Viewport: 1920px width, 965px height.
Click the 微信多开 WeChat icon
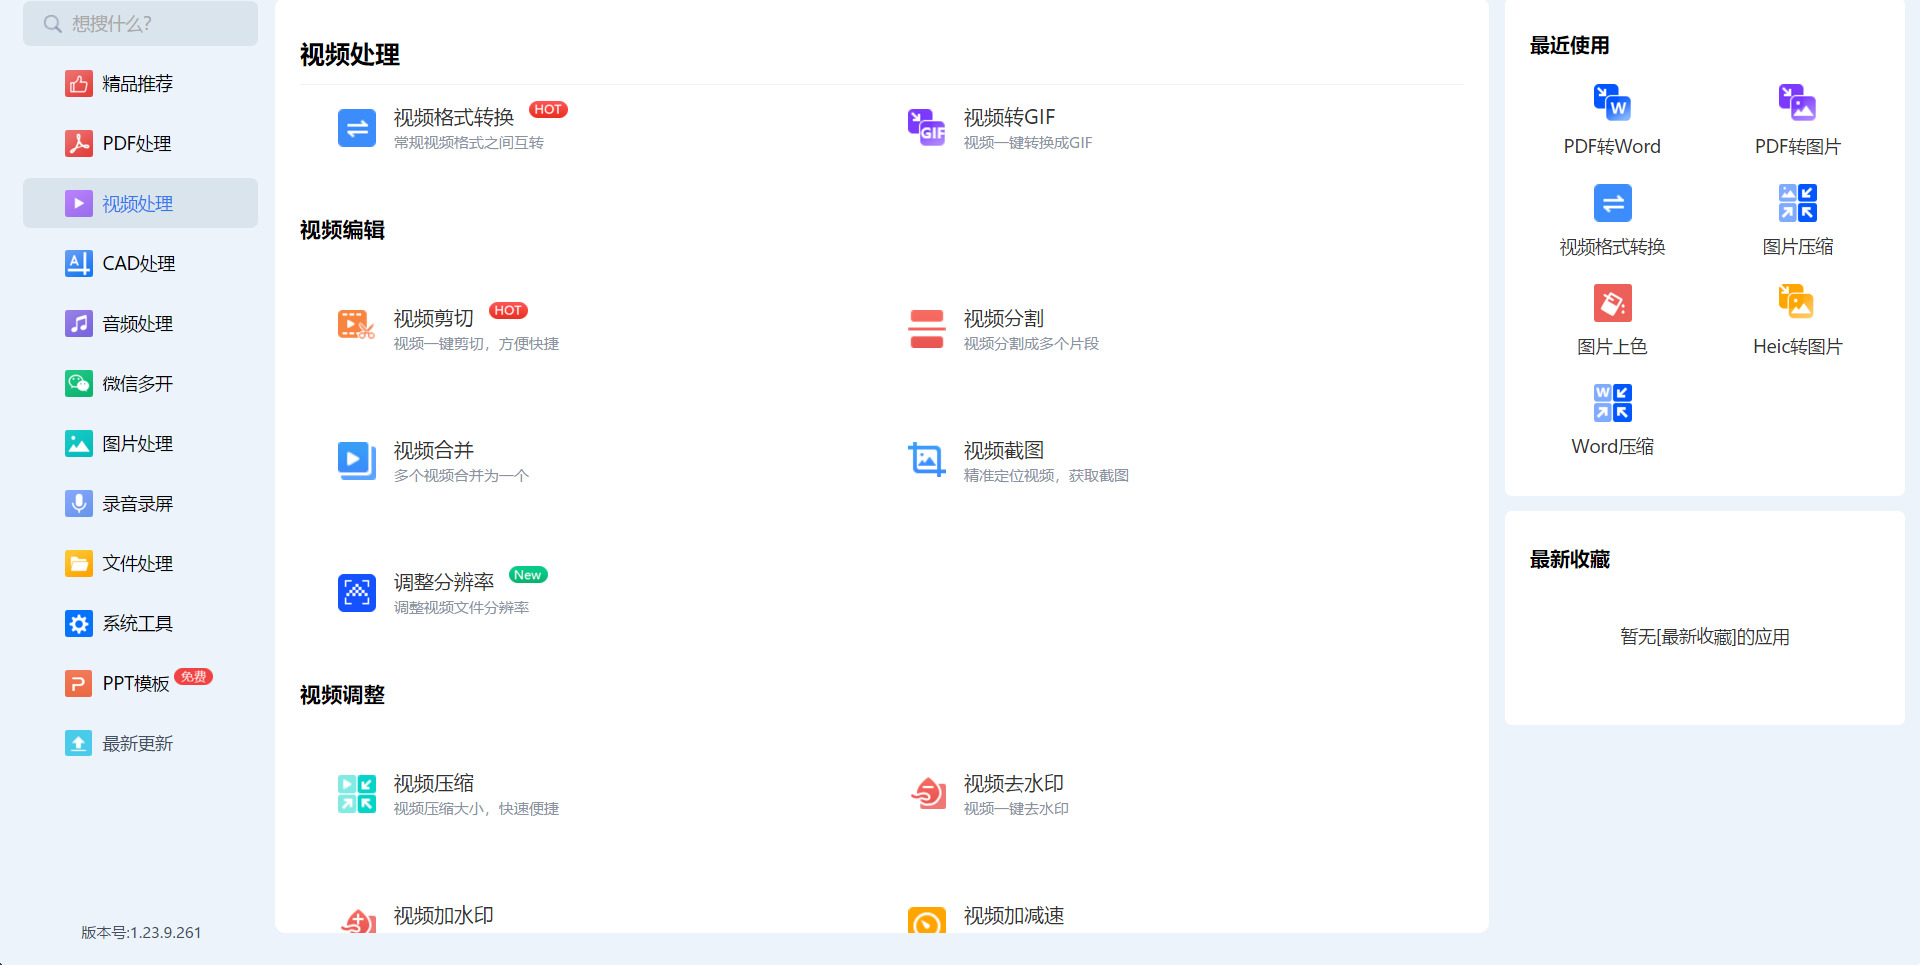coord(78,384)
